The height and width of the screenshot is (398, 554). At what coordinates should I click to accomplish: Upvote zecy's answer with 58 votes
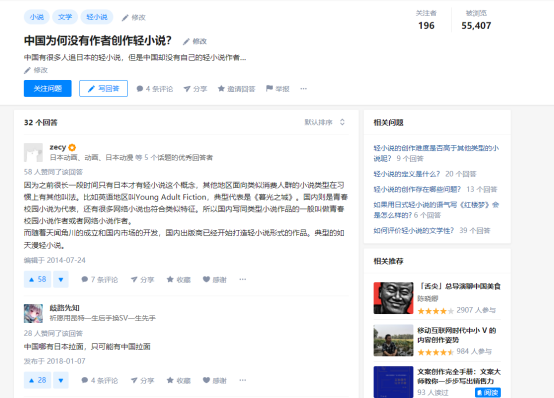pyautogui.click(x=37, y=279)
